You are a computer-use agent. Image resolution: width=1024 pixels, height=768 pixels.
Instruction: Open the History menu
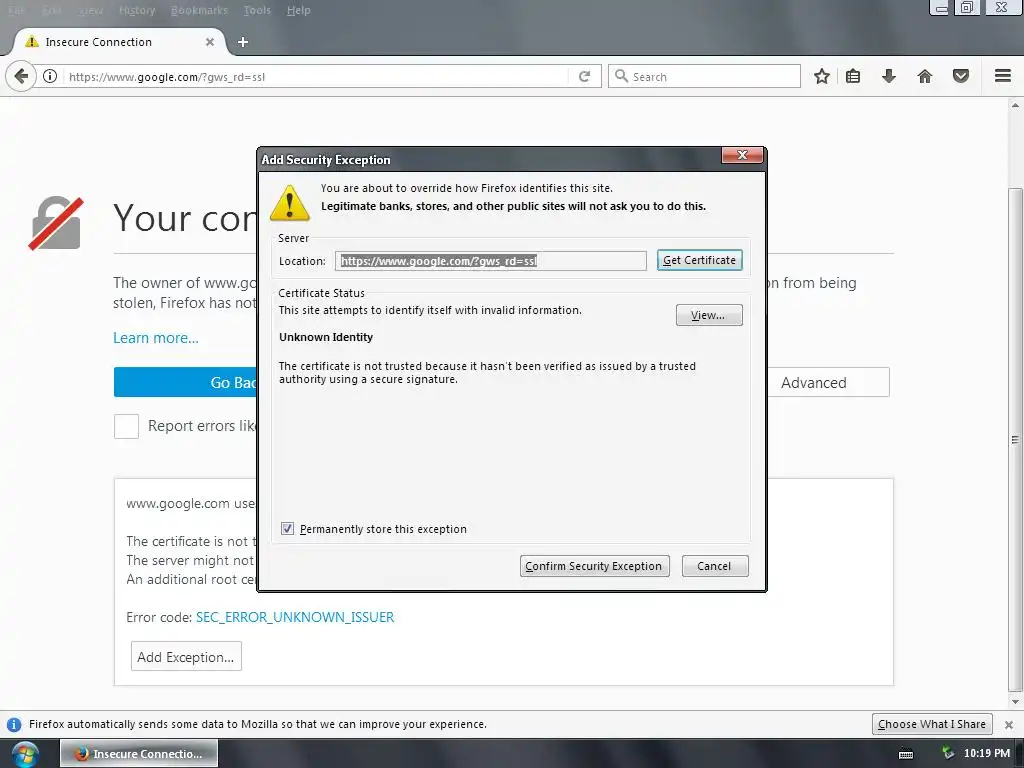137,10
